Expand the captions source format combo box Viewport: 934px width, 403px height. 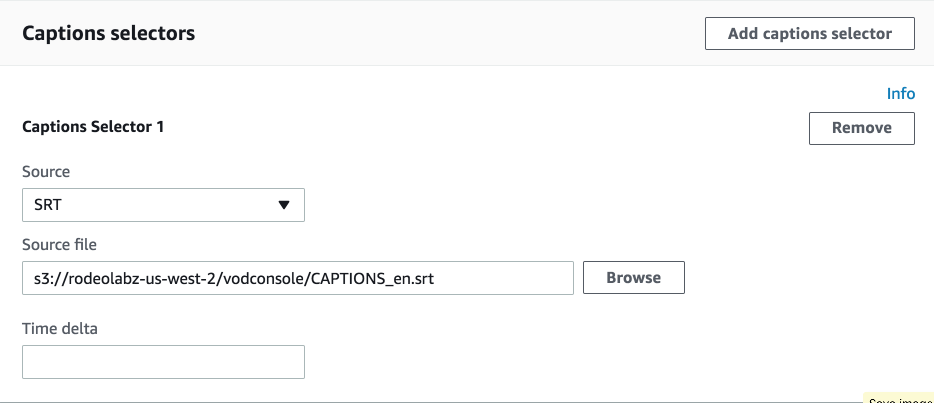[x=163, y=205]
